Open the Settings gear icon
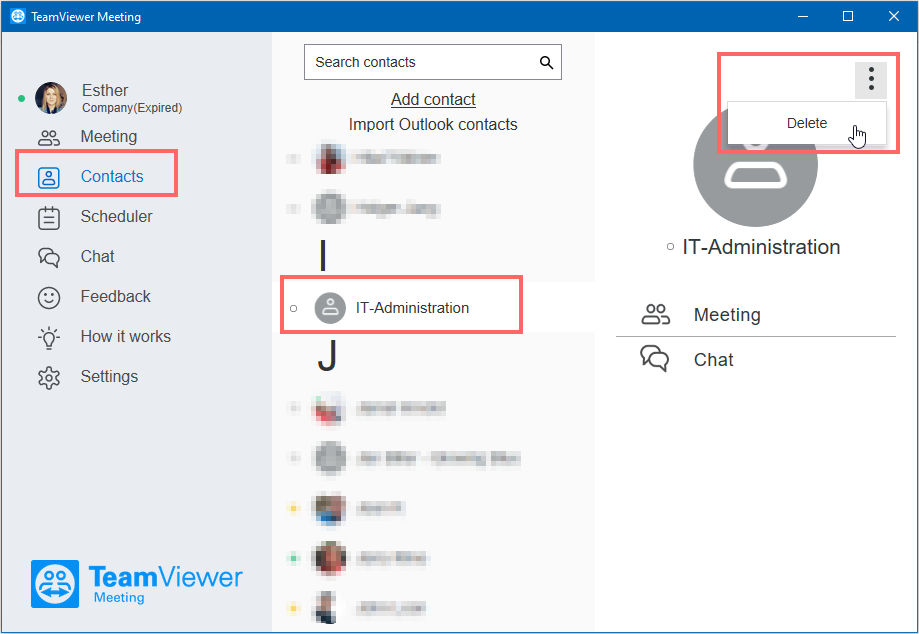This screenshot has height=634, width=919. click(x=49, y=378)
